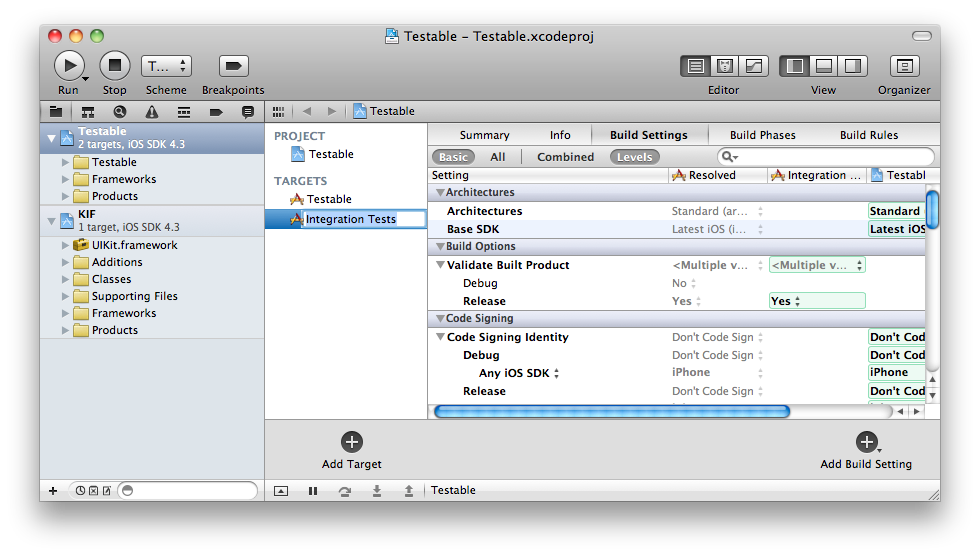Show recently edited files filter
980x556 pixels.
tap(80, 490)
